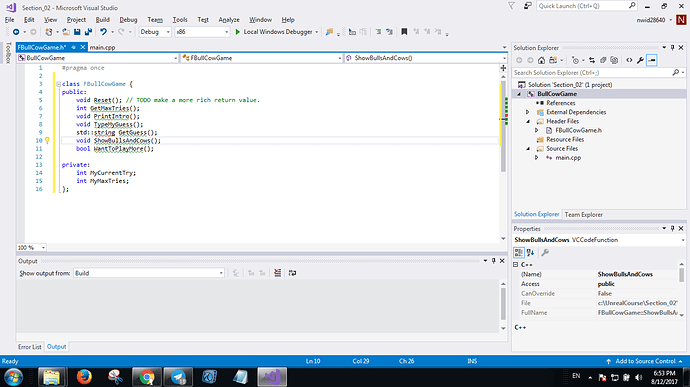The width and height of the screenshot is (690, 387).
Task: Click Add to Source Control
Action: pyautogui.click(x=645, y=361)
